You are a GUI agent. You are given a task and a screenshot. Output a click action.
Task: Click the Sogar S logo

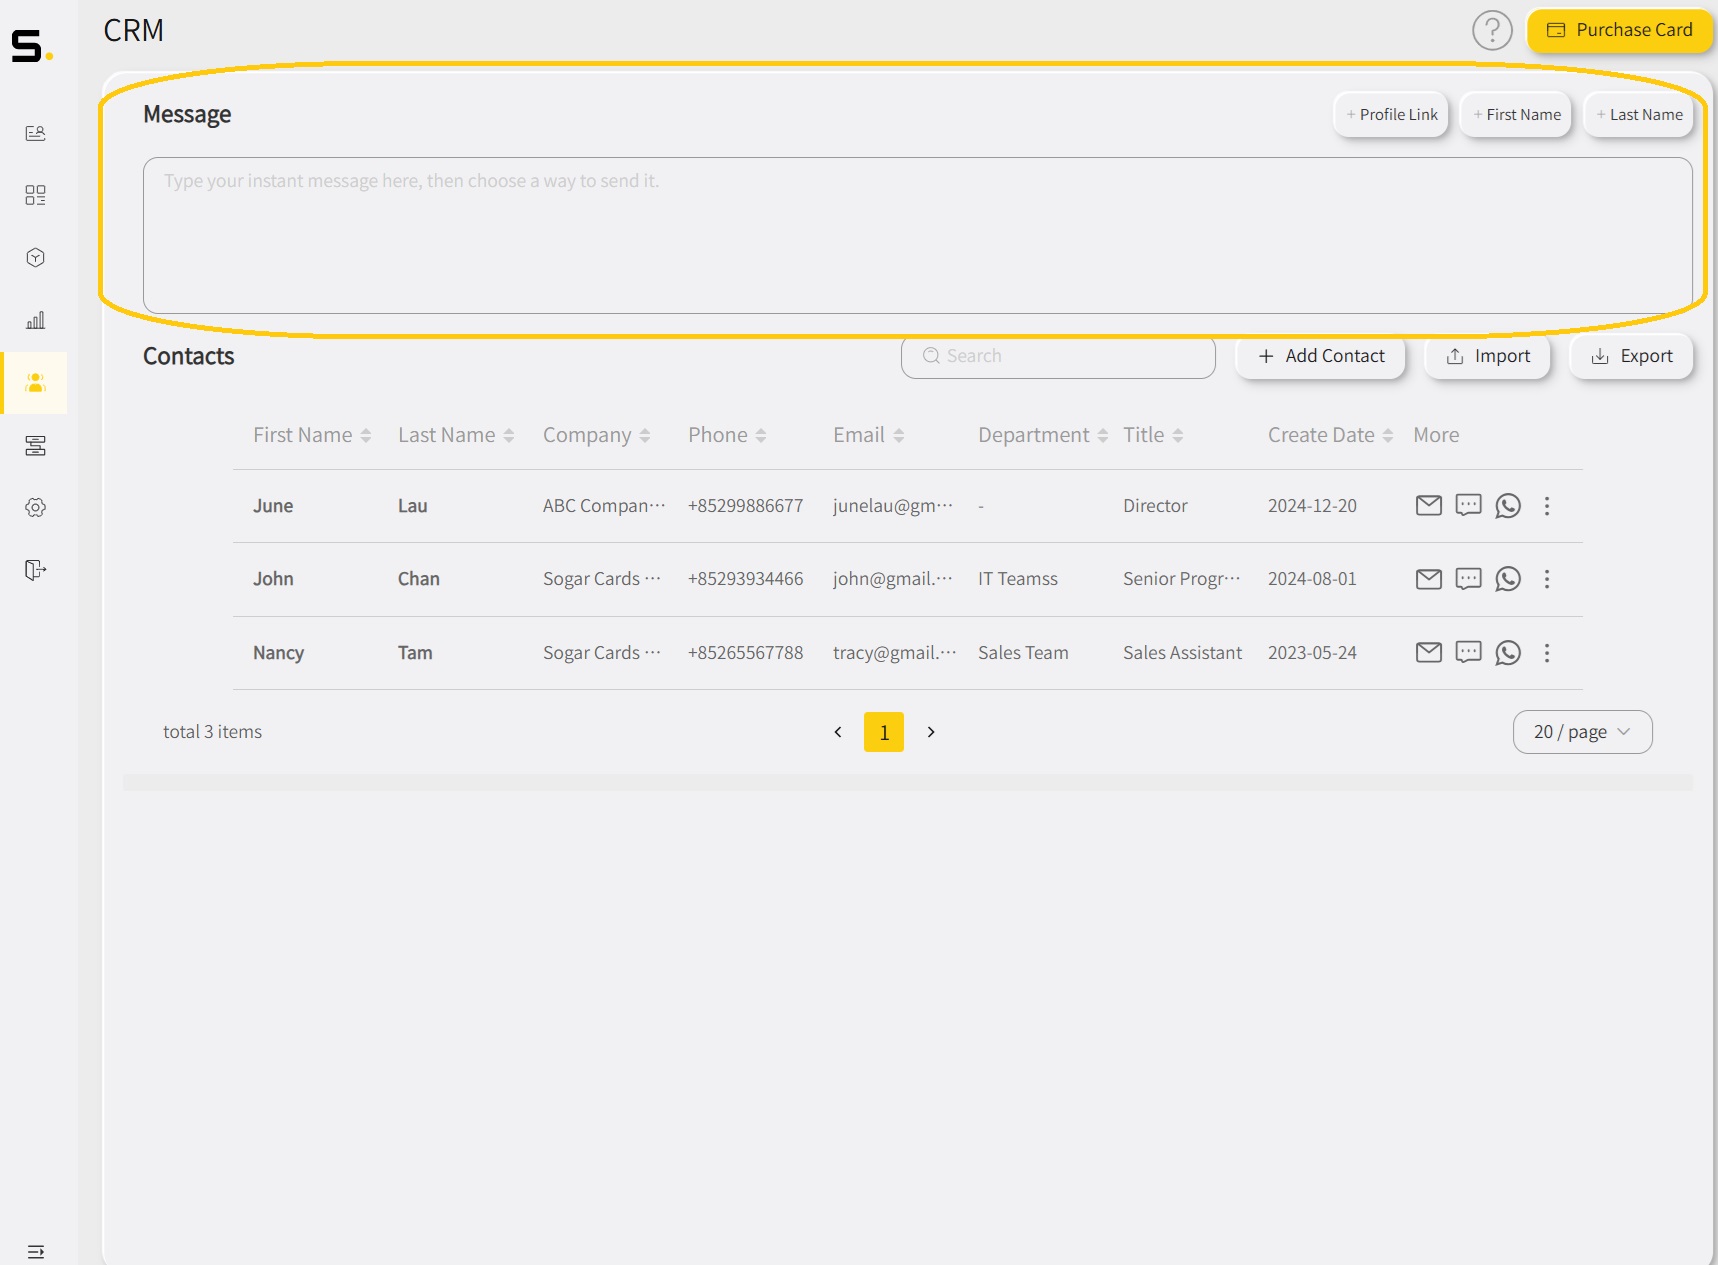coord(32,46)
